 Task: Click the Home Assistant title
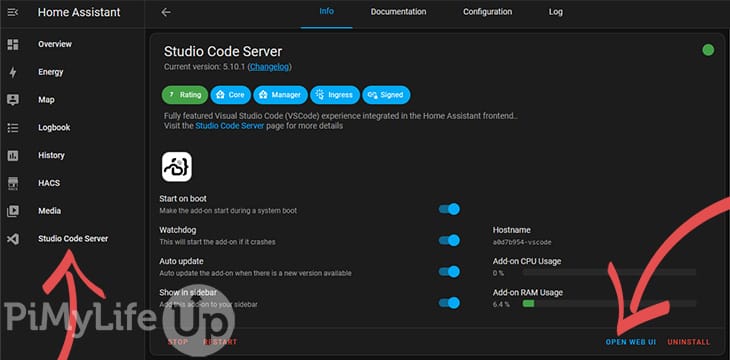79,13
